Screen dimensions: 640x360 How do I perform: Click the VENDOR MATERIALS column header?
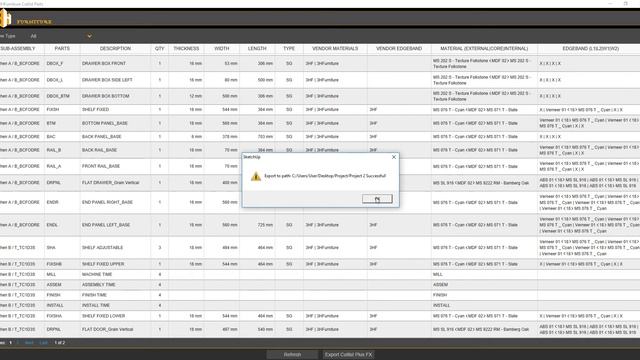pyautogui.click(x=335, y=49)
